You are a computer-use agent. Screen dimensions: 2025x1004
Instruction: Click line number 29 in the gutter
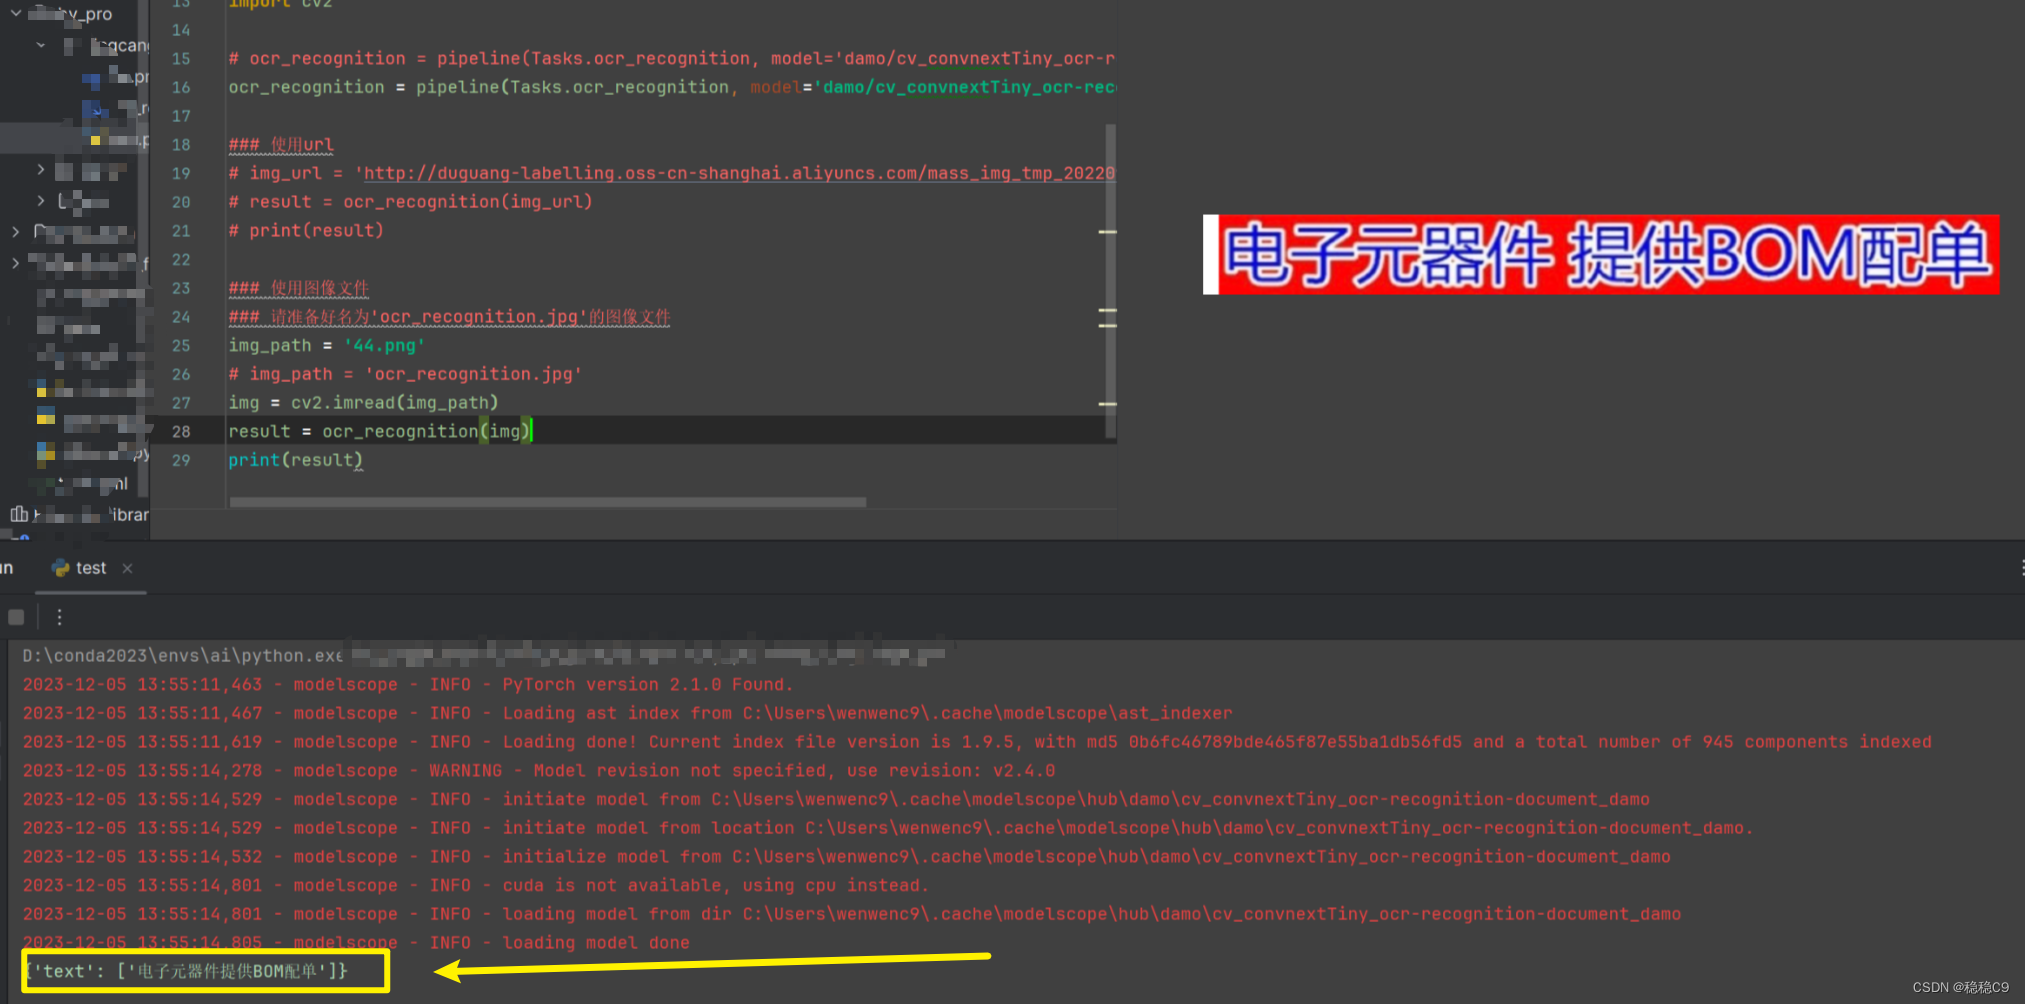(181, 460)
